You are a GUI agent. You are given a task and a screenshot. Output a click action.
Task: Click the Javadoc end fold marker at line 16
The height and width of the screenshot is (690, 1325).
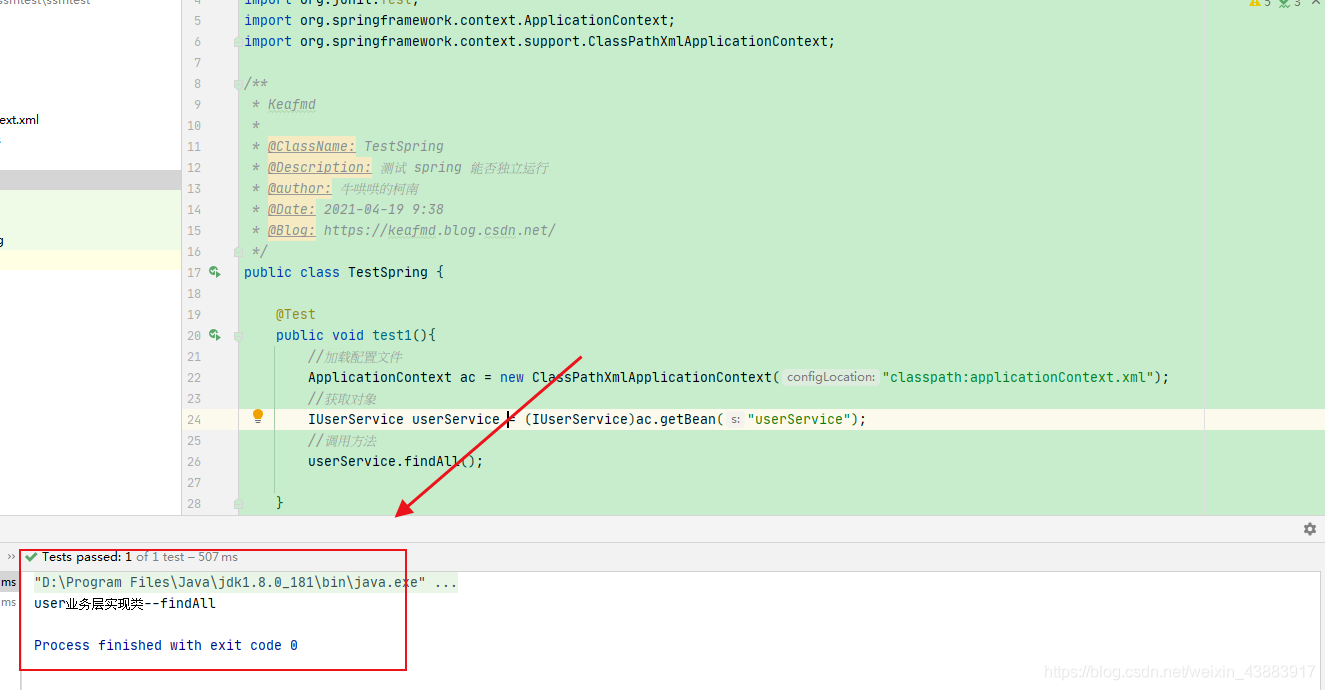[237, 252]
